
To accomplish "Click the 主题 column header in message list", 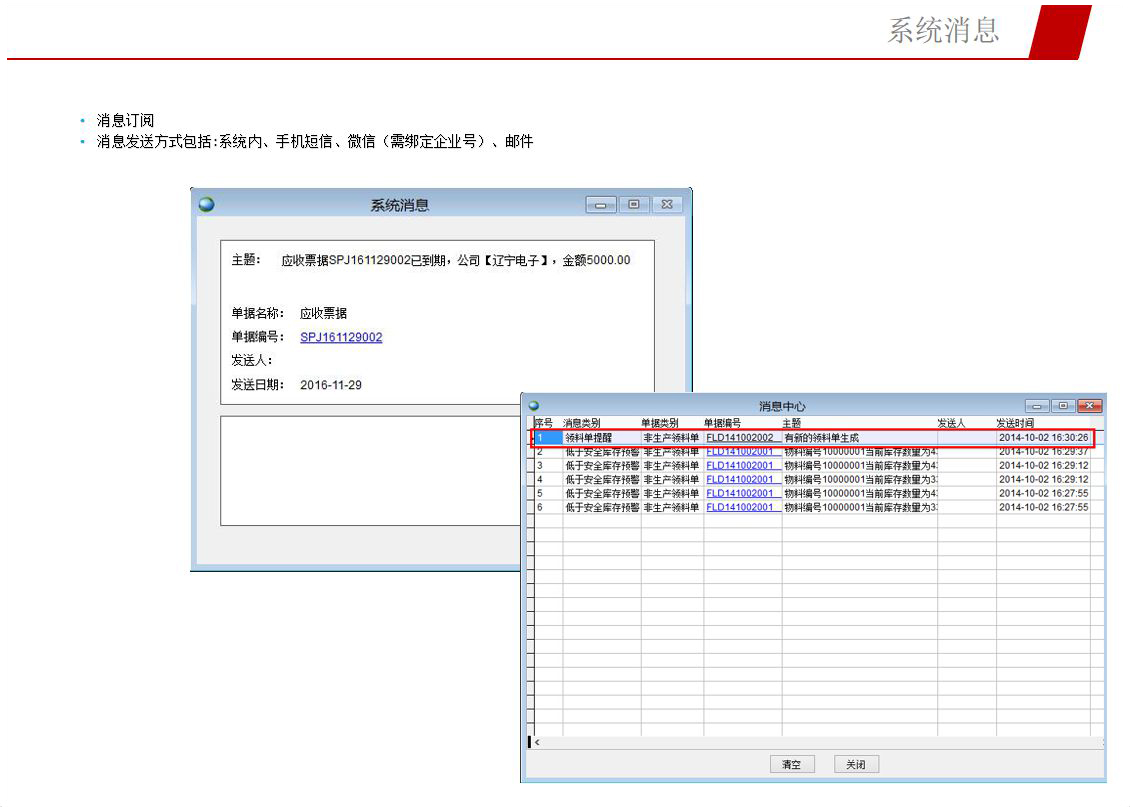I will [x=792, y=424].
